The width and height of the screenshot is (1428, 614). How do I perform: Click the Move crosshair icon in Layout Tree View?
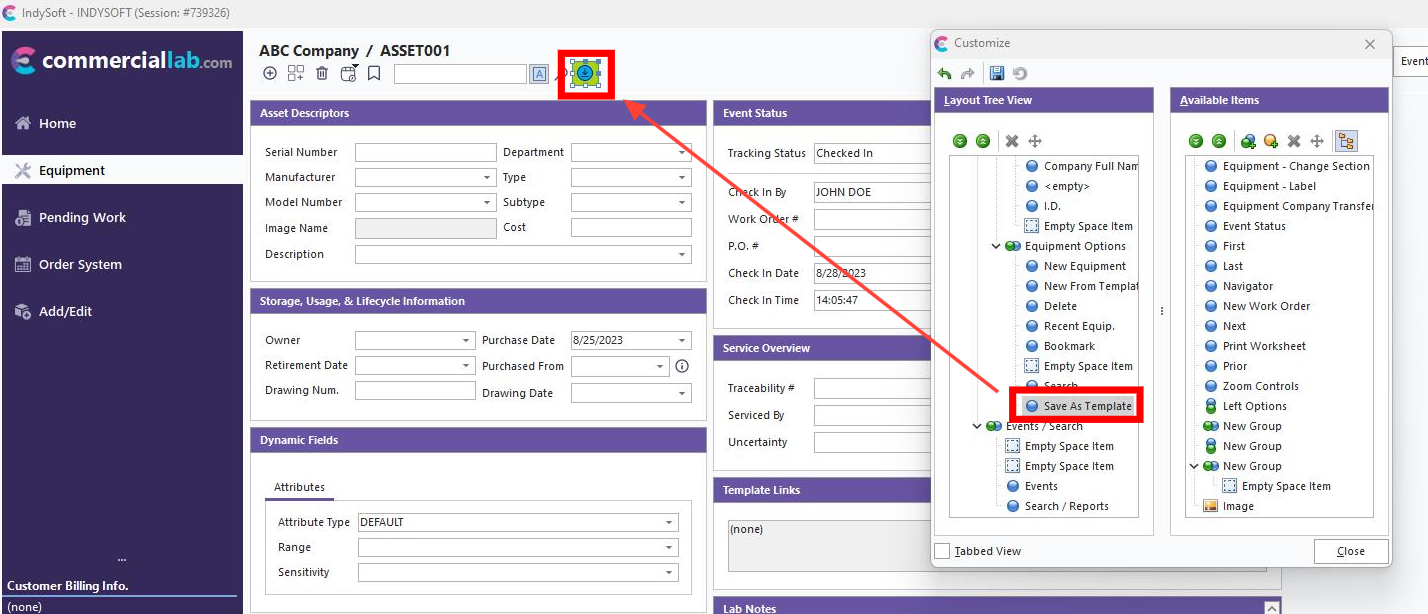1035,140
